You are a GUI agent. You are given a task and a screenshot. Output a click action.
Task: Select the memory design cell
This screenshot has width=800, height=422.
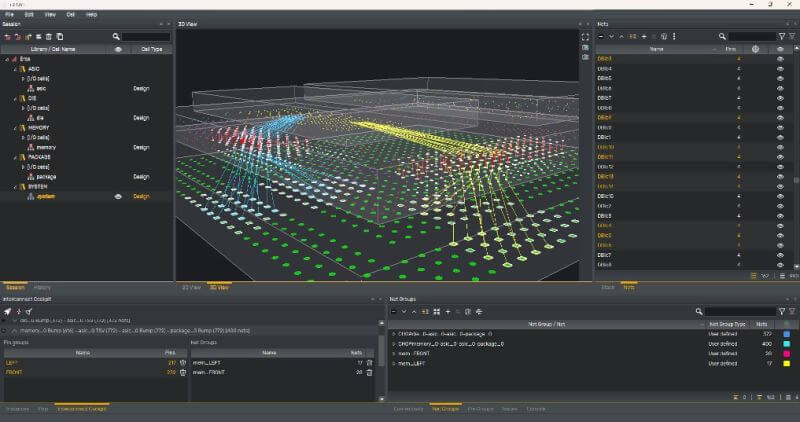click(47, 147)
